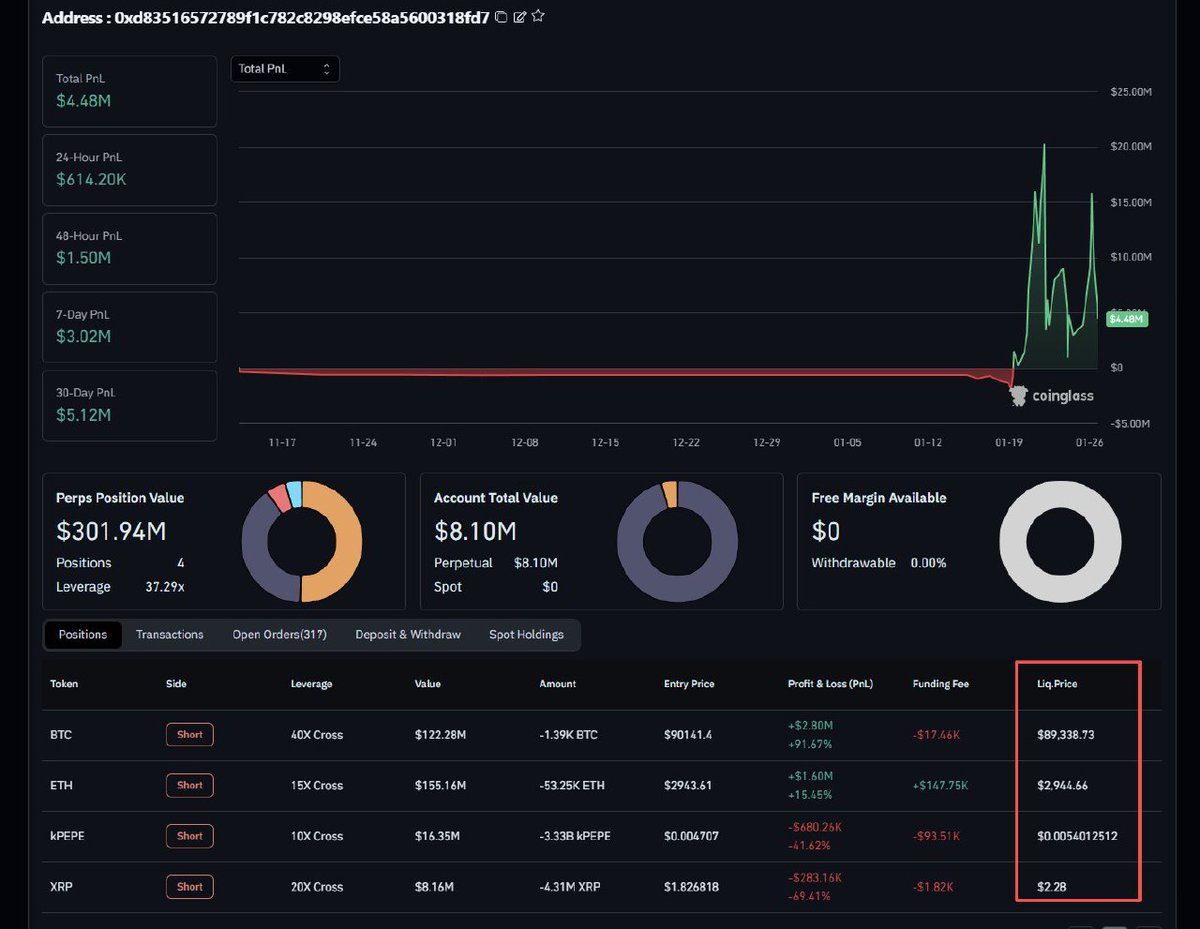Click the kPEPE liquidation price value
This screenshot has width=1200, height=929.
pyautogui.click(x=1077, y=836)
